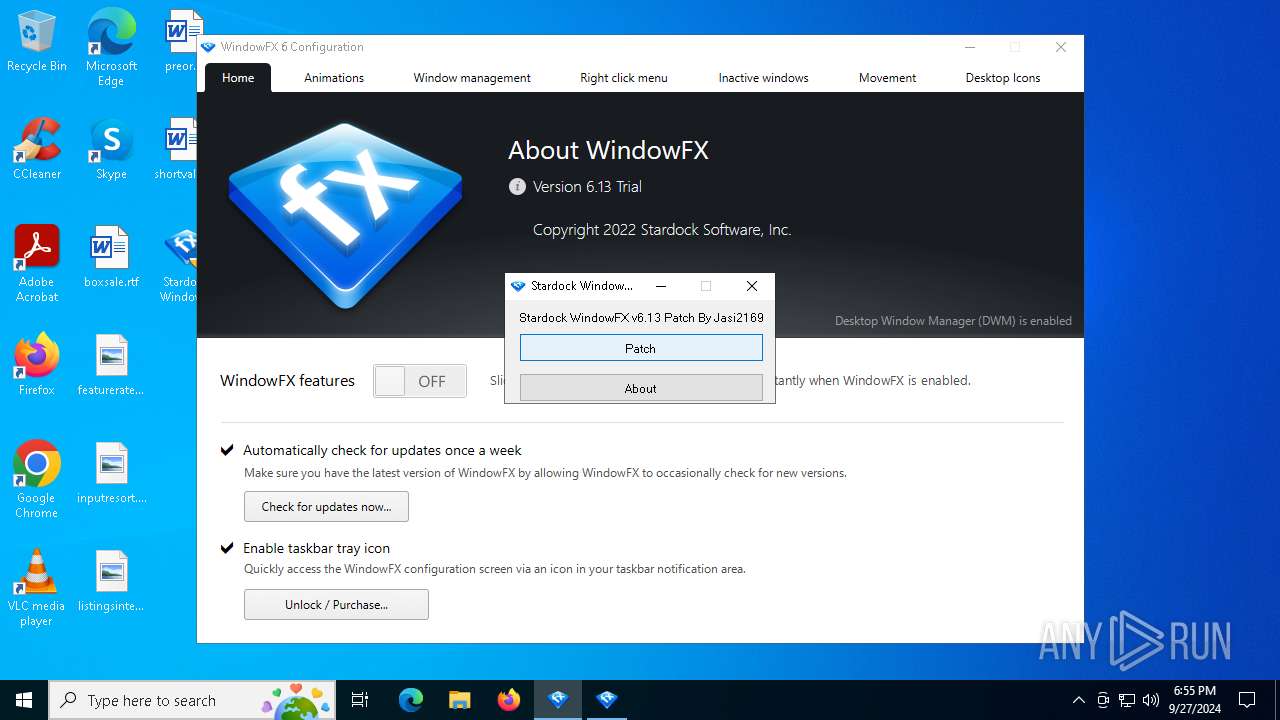This screenshot has height=720, width=1280.
Task: Click the About button in patcher
Action: click(x=641, y=388)
